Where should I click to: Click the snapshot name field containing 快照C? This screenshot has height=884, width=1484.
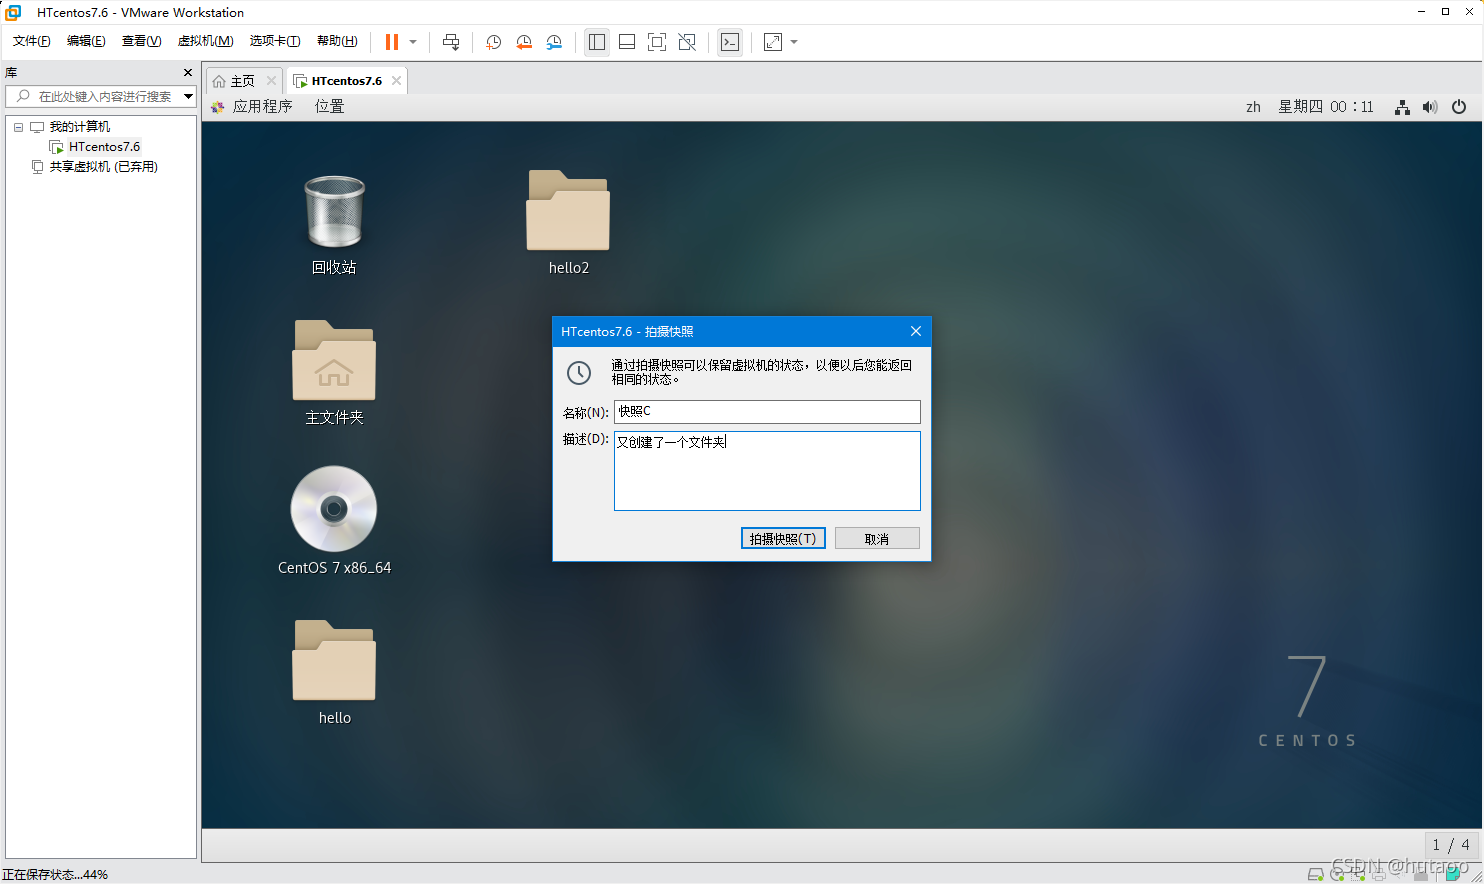point(767,411)
